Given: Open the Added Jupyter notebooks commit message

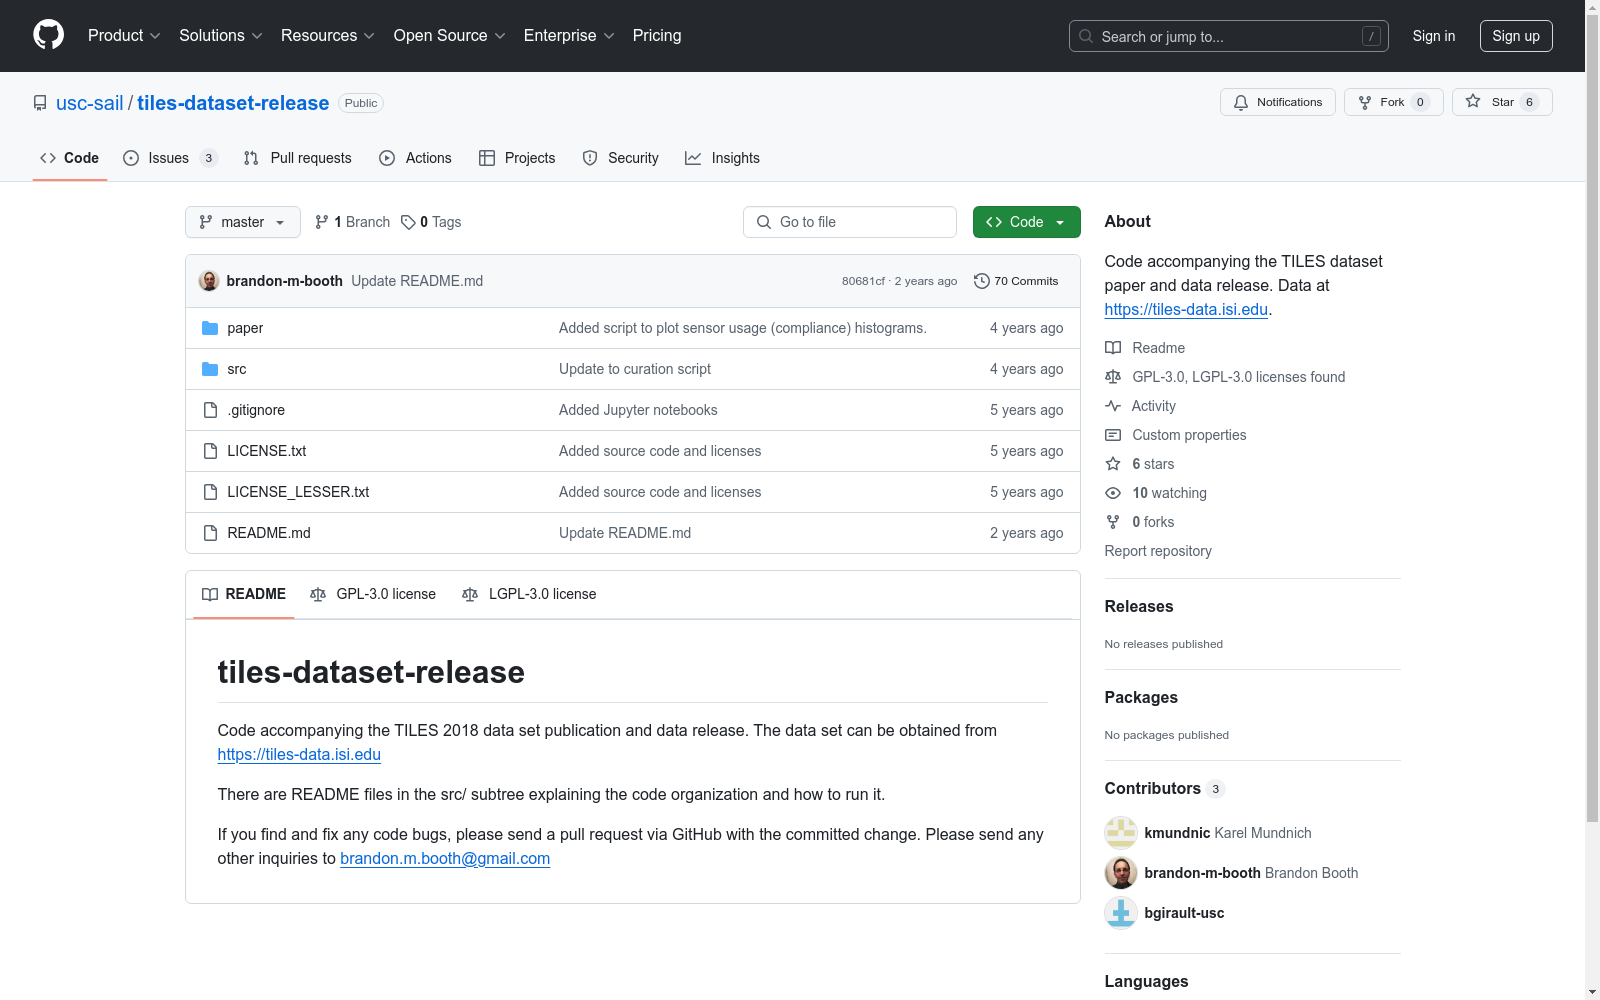Looking at the screenshot, I should point(638,410).
